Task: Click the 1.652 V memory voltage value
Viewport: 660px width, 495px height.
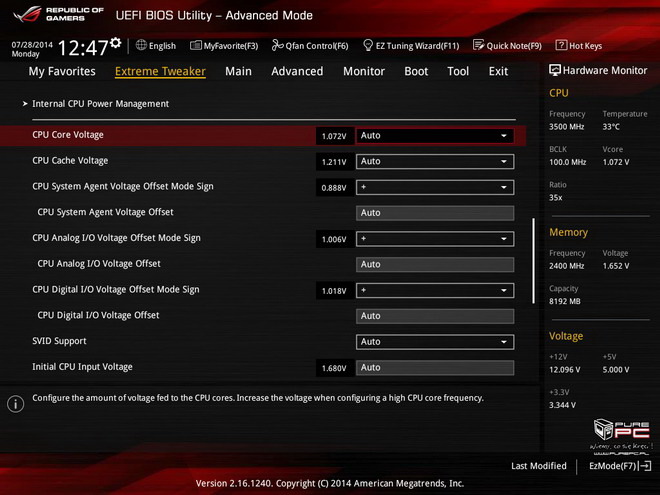Action: tap(616, 266)
